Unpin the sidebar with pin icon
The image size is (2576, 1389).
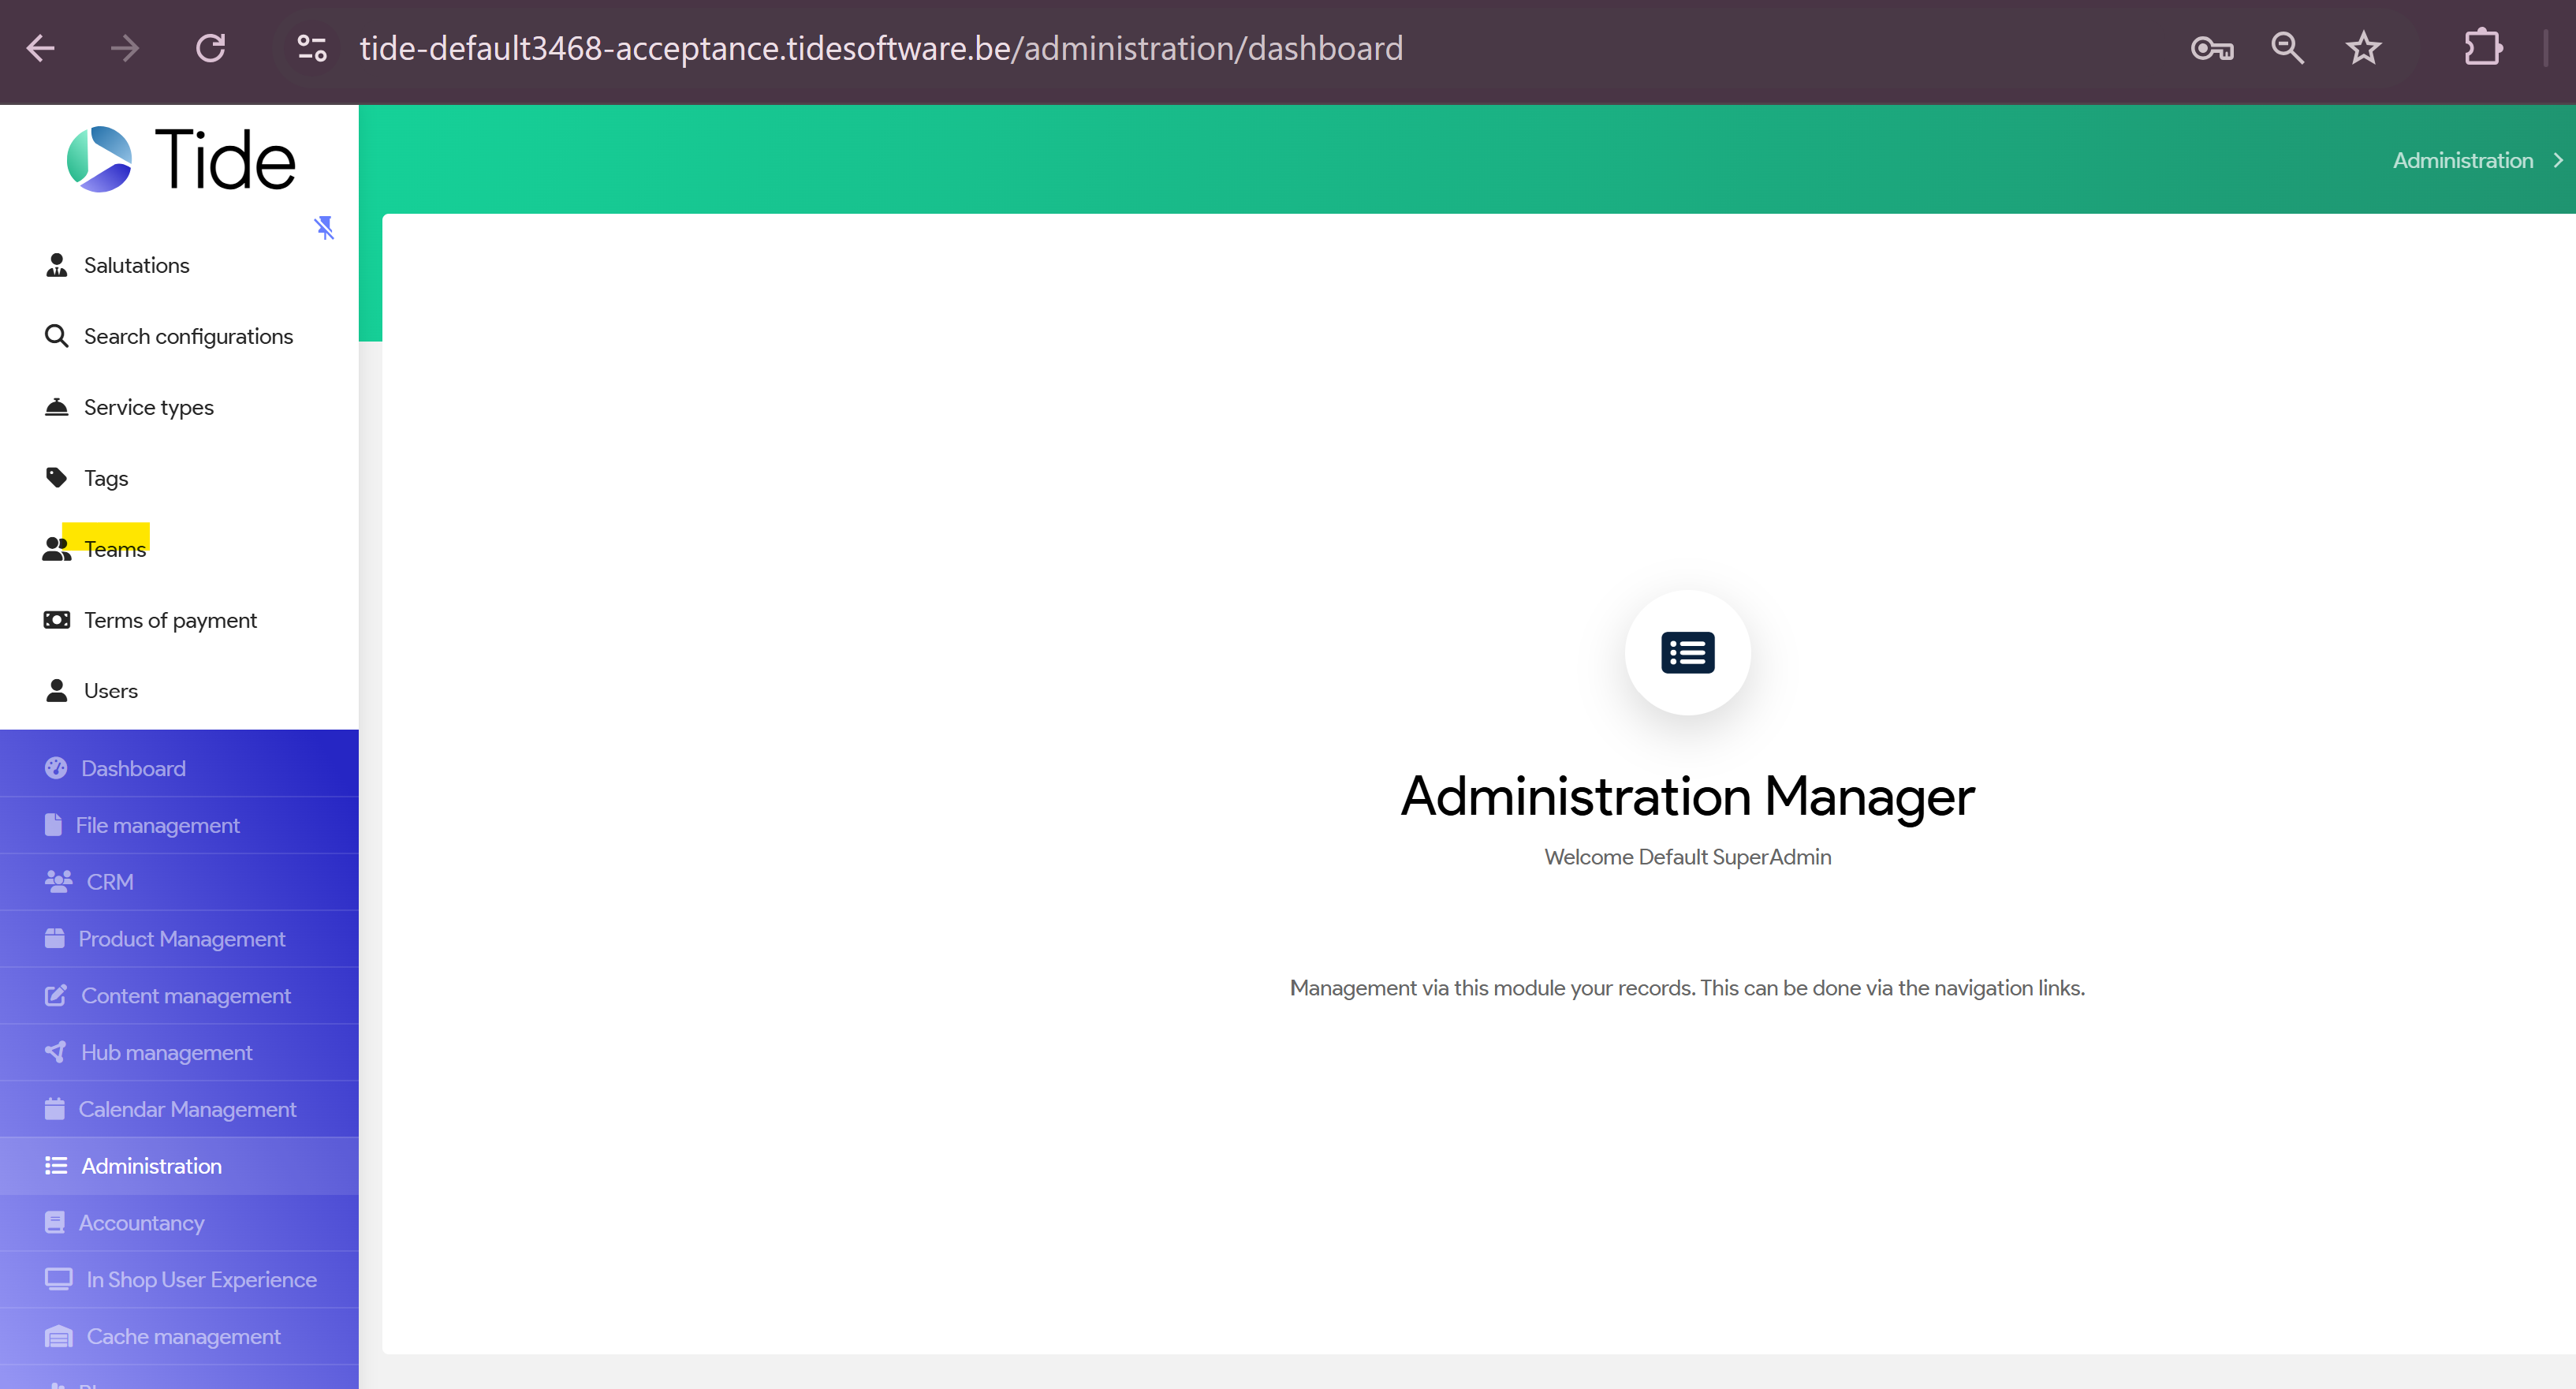pos(324,227)
